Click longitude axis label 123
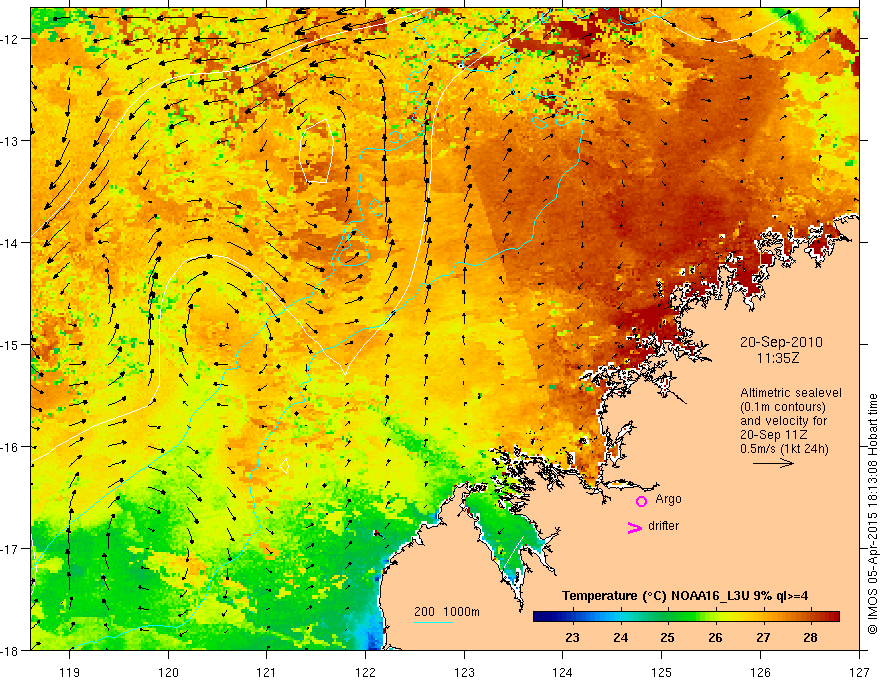 (464, 672)
